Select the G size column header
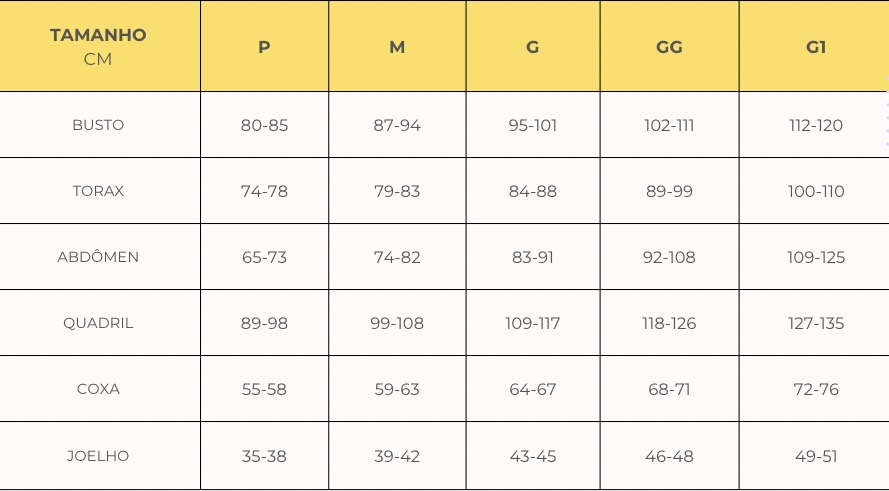Screen dimensions: 889x491 pyautogui.click(x=532, y=46)
